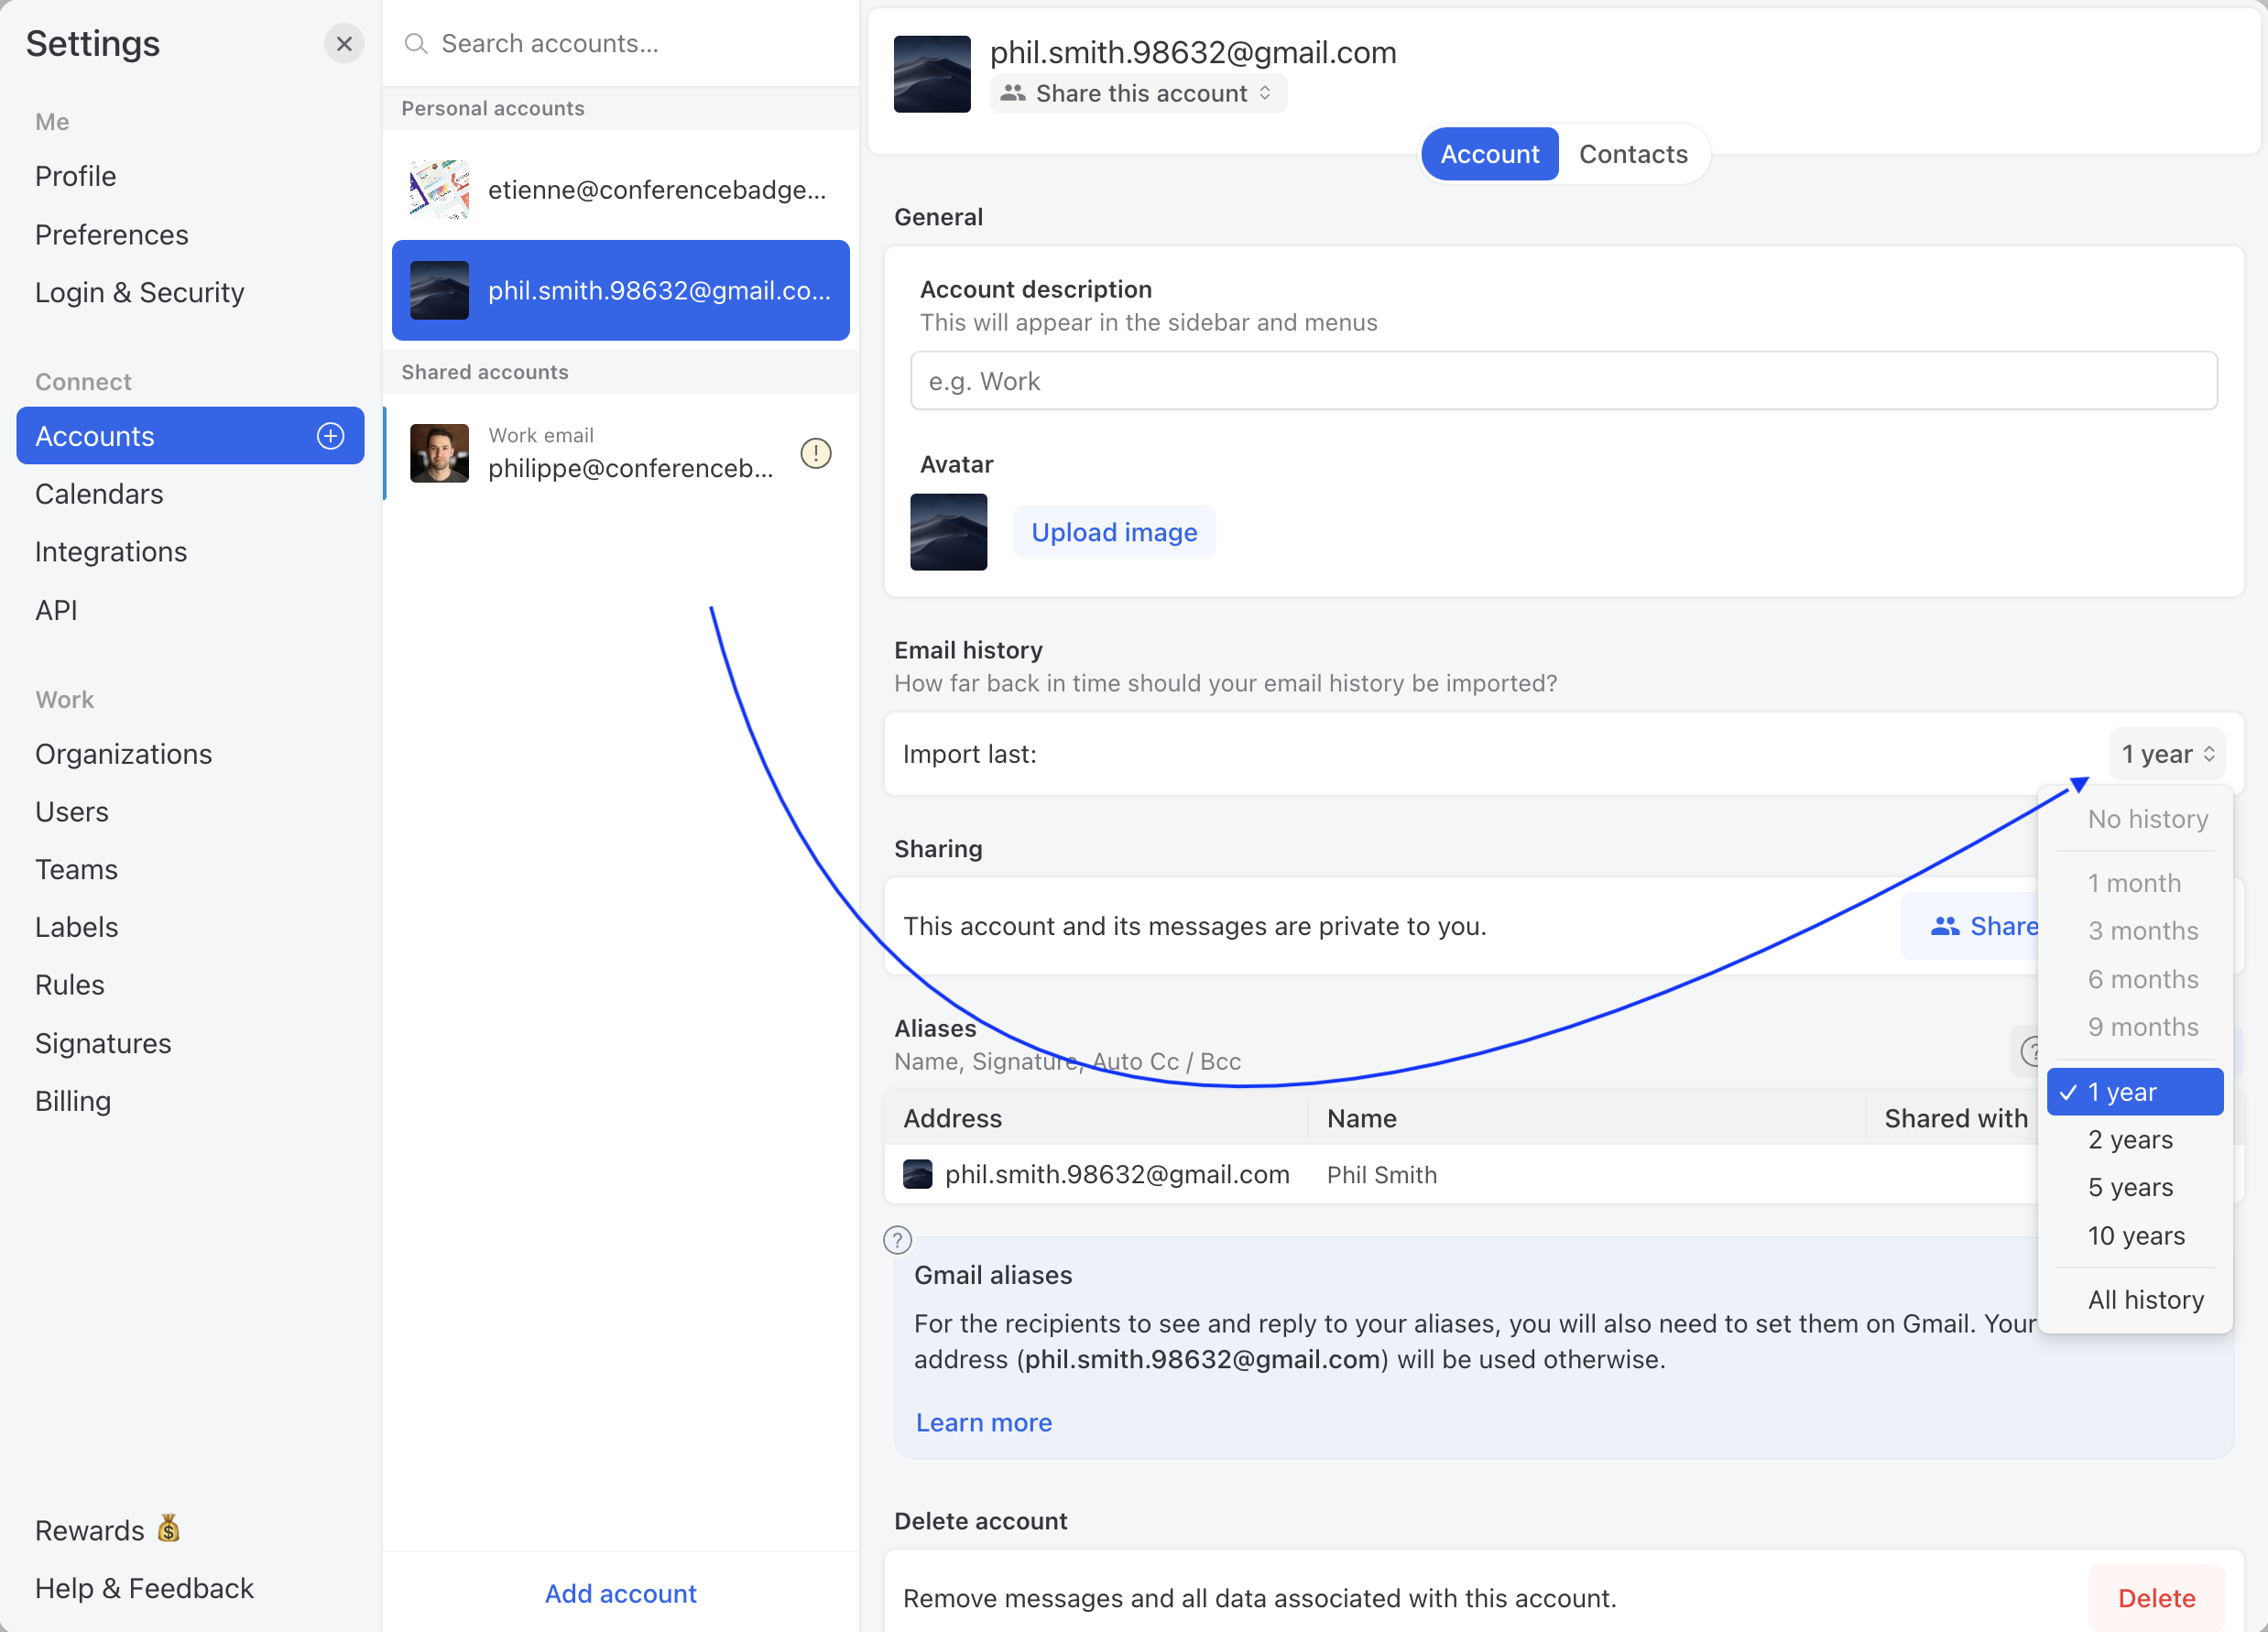Click the plus icon next to Accounts

(x=330, y=435)
